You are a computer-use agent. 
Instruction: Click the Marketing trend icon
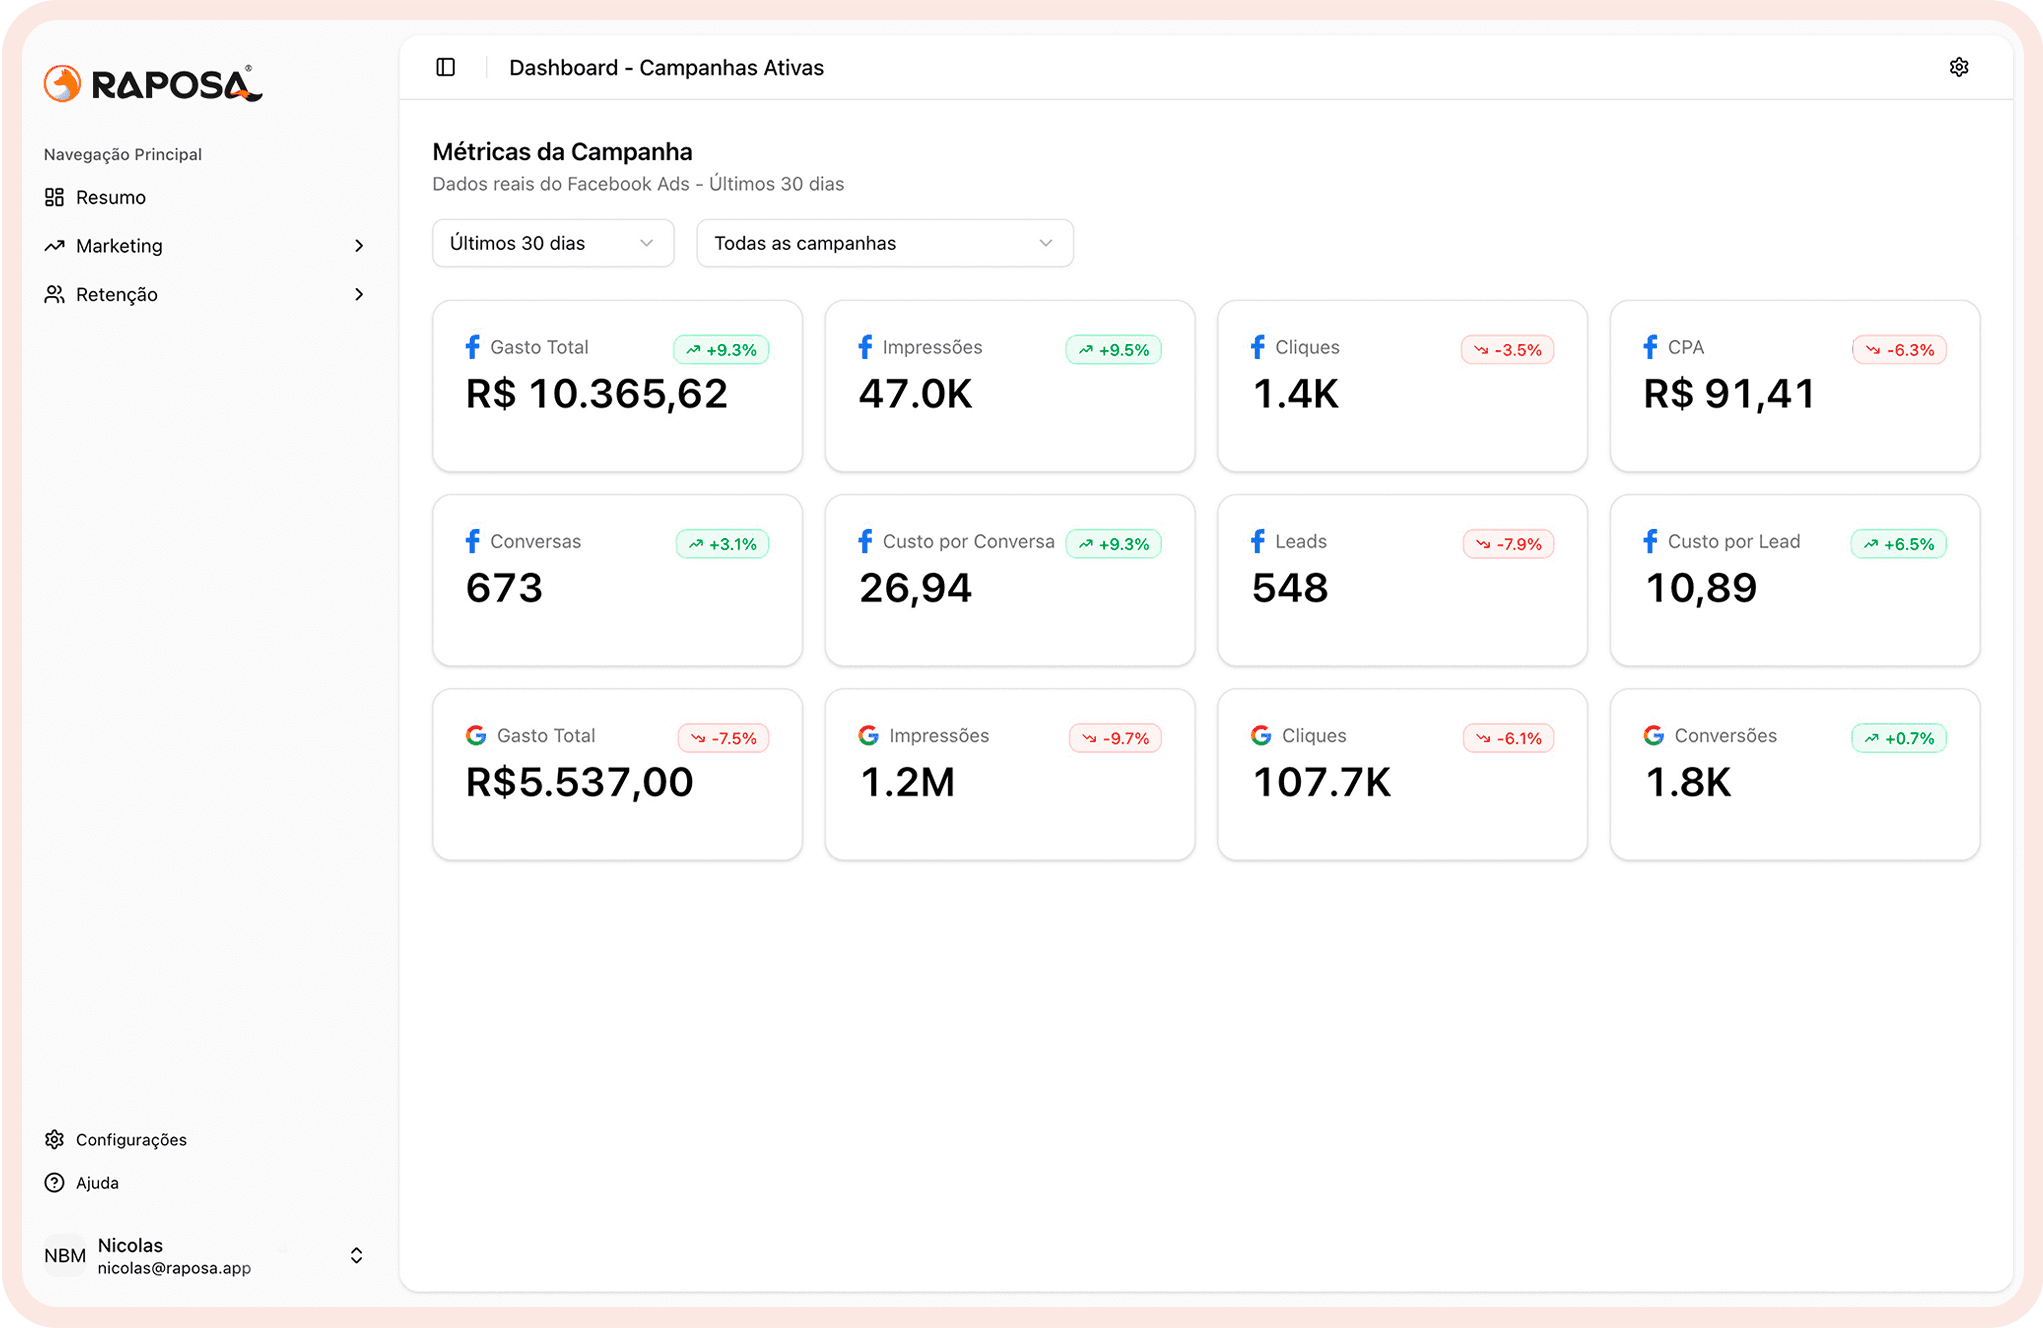tap(54, 246)
